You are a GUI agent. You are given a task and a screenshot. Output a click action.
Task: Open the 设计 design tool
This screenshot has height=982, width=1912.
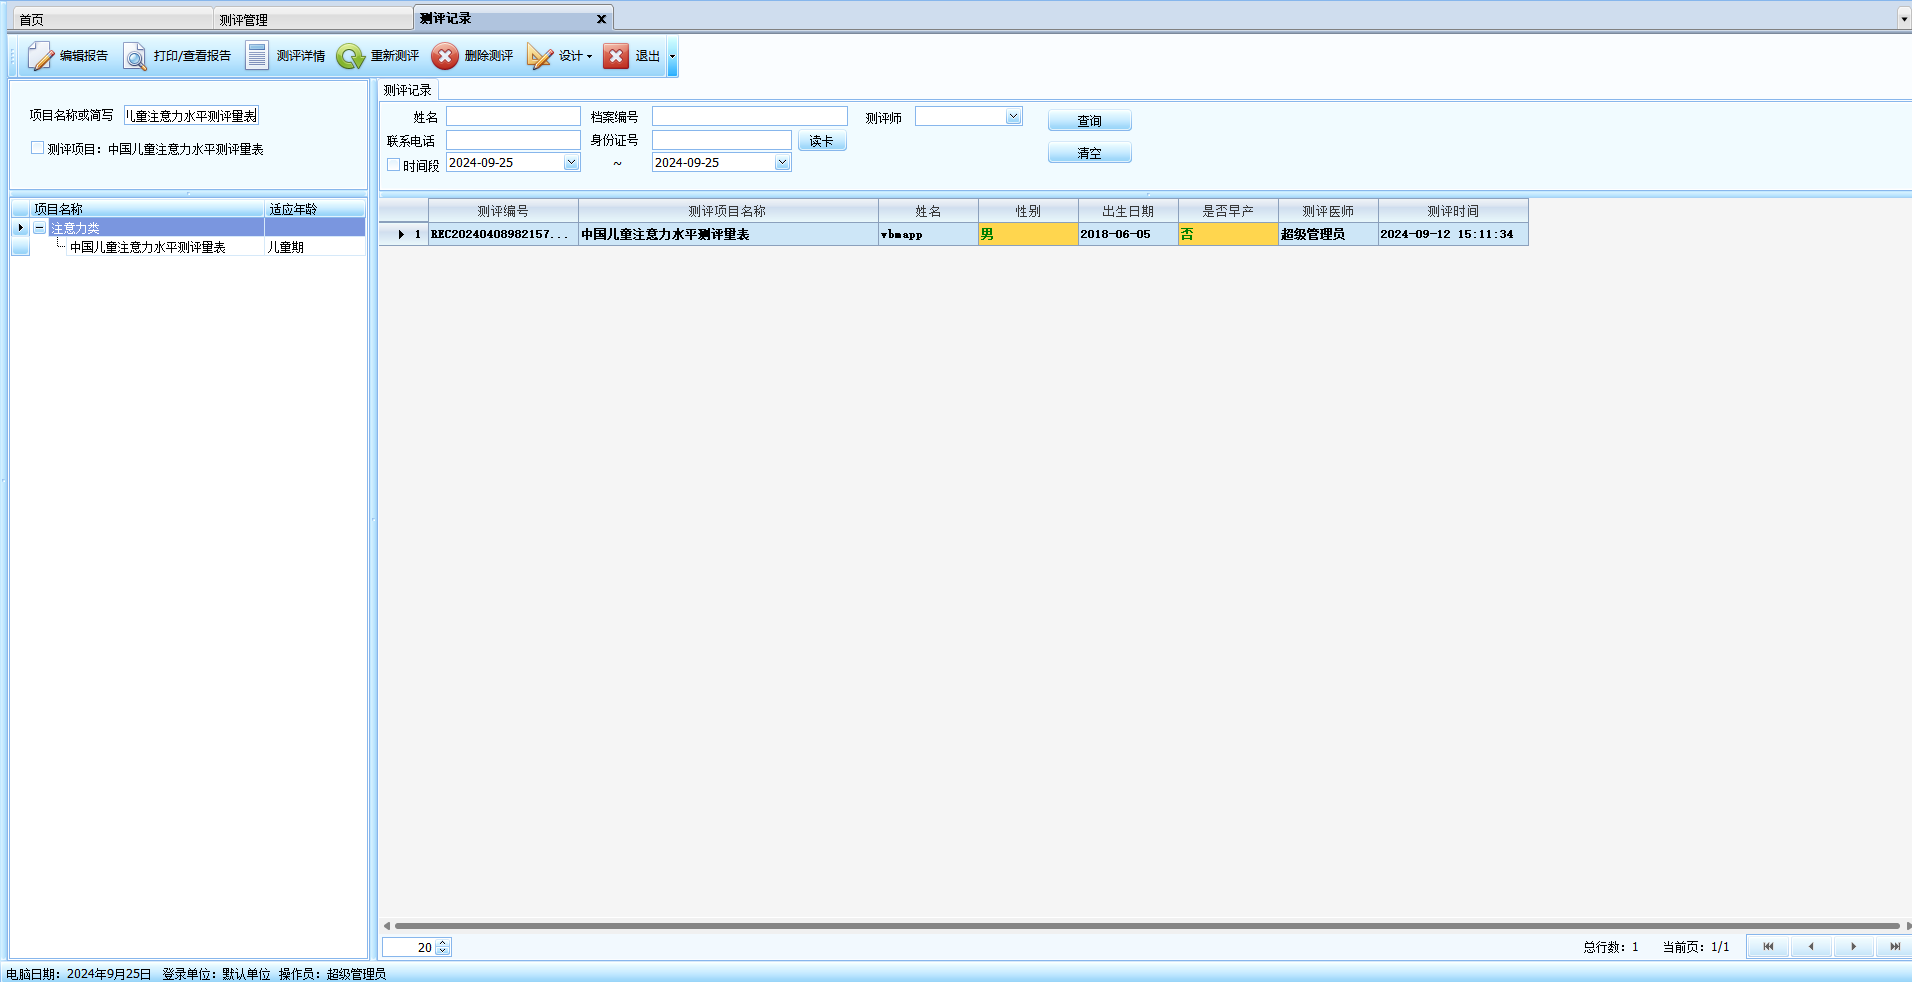540,56
